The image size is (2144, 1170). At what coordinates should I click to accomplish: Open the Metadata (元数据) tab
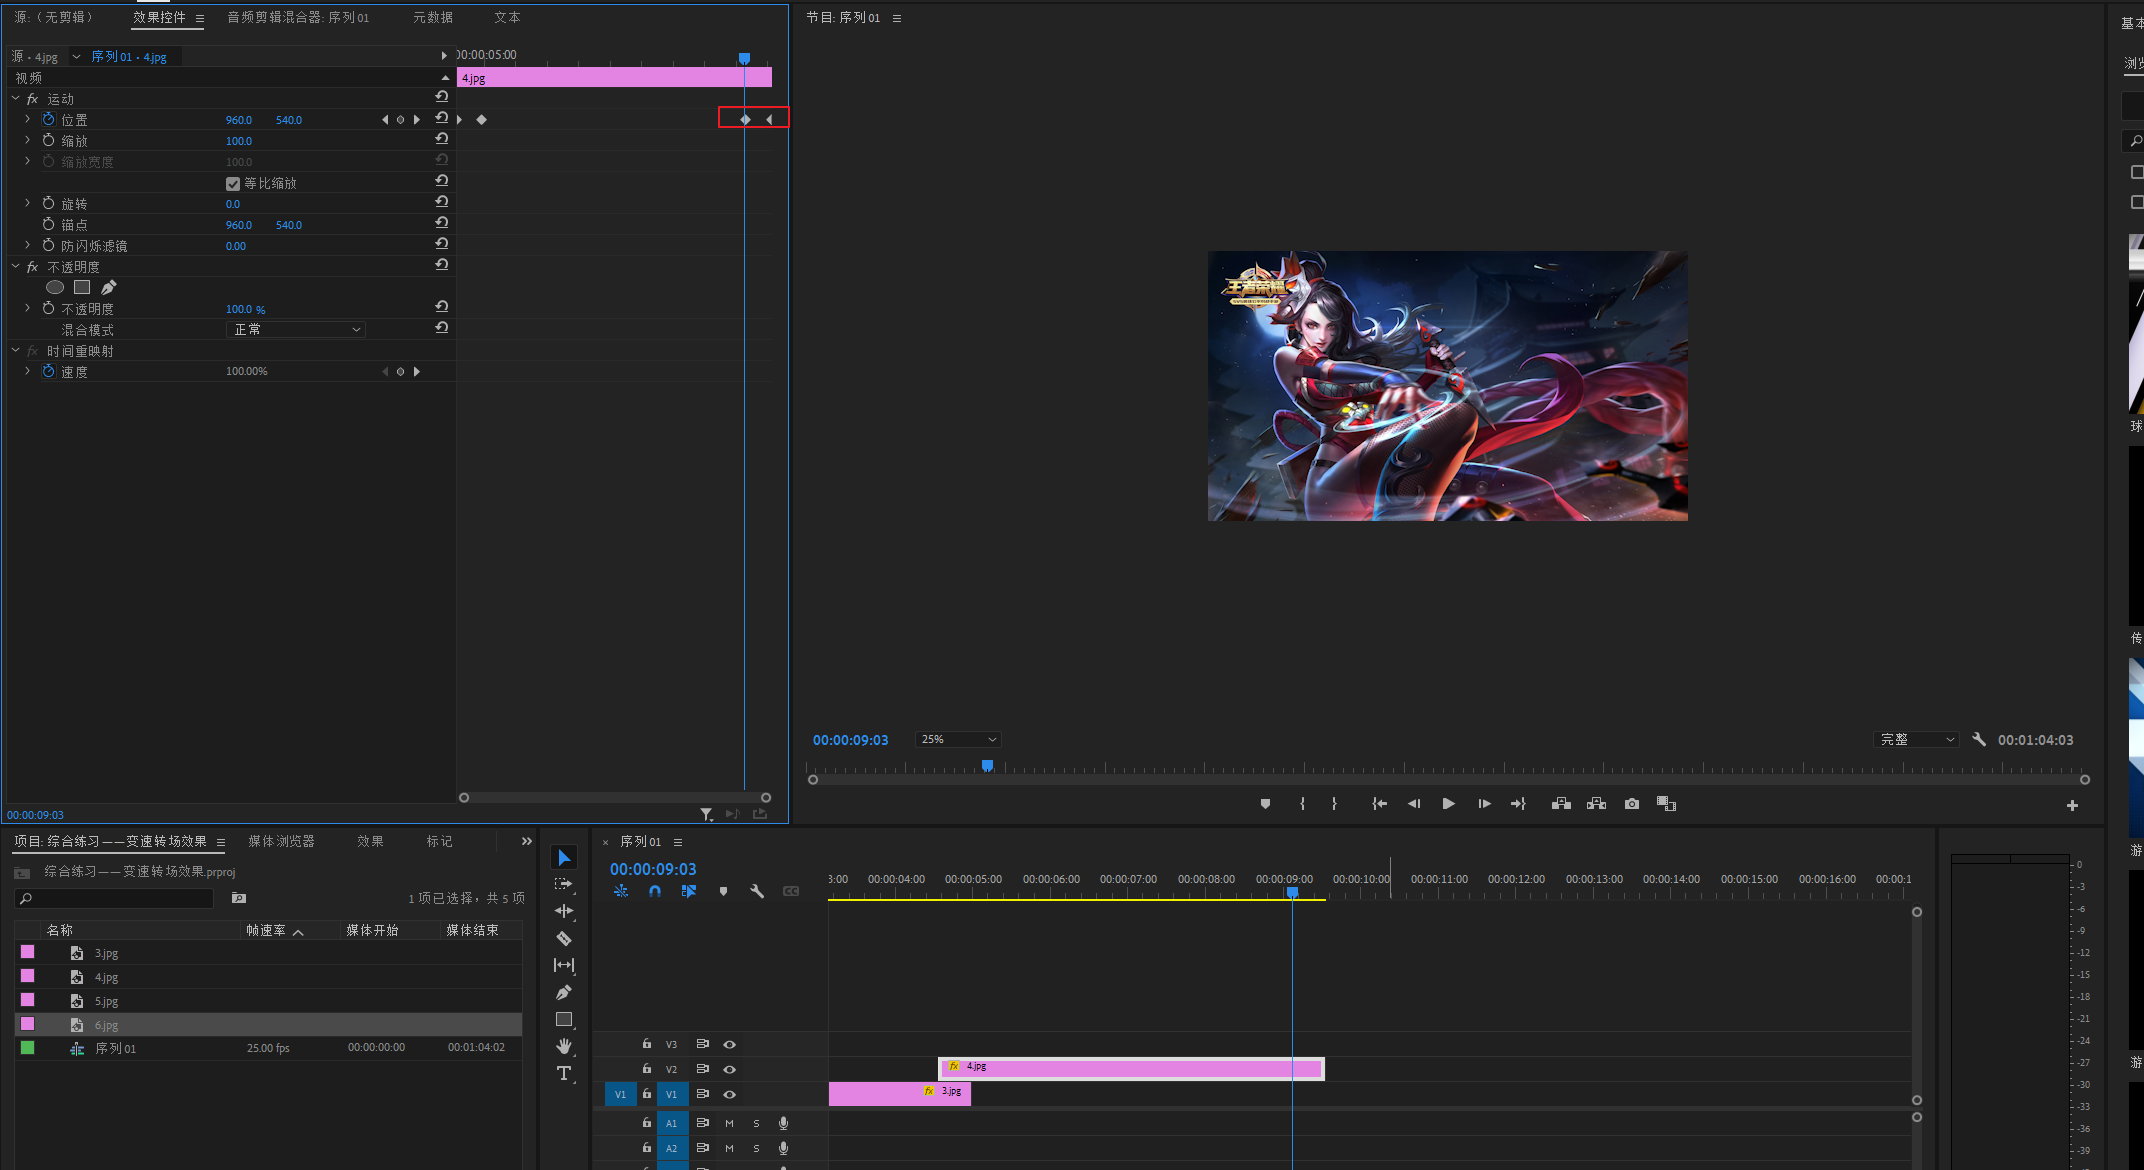(433, 17)
